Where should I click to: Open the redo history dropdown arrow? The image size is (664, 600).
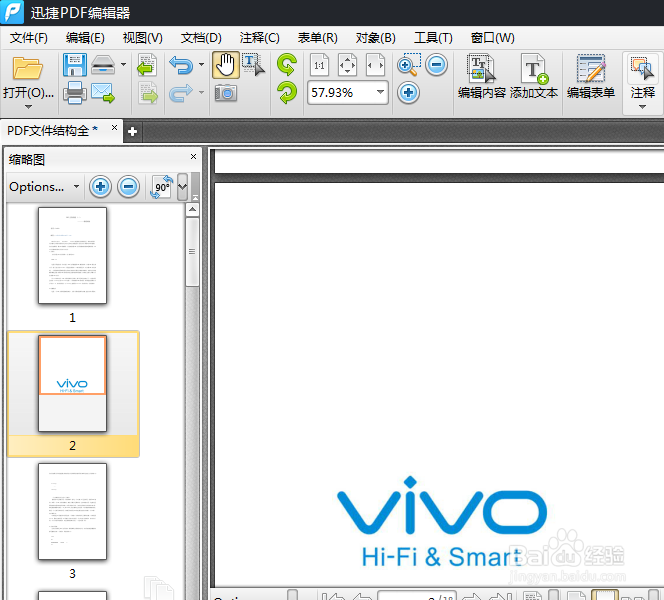[x=202, y=92]
